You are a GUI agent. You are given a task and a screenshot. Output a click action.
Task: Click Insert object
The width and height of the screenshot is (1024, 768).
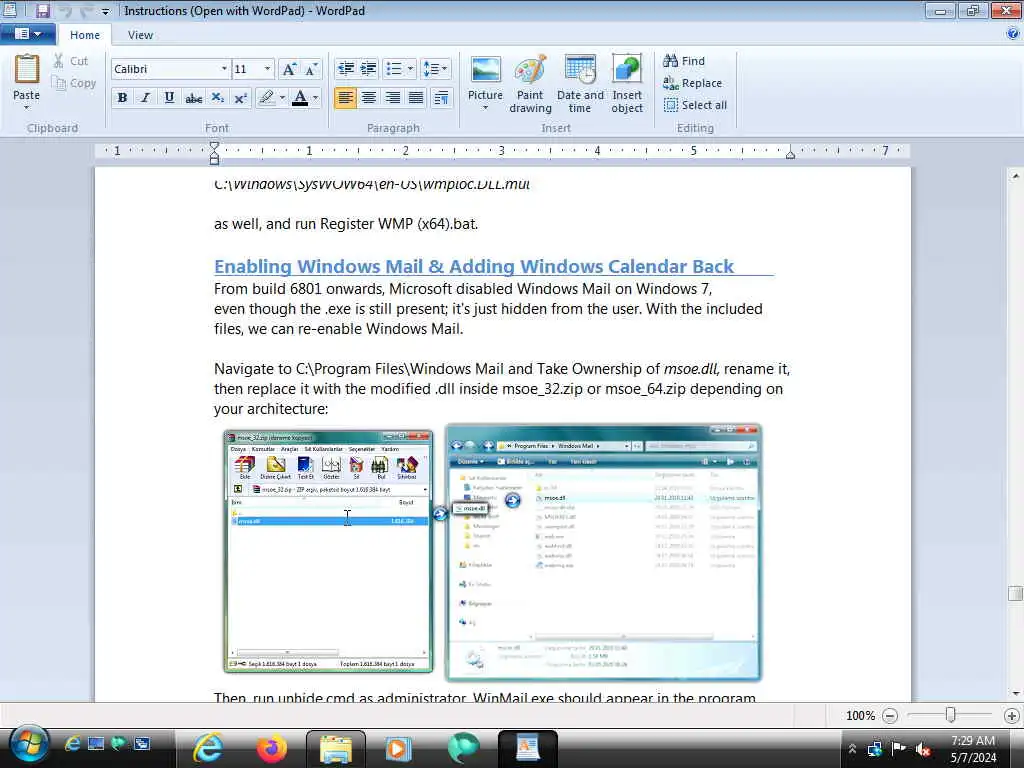tap(627, 84)
